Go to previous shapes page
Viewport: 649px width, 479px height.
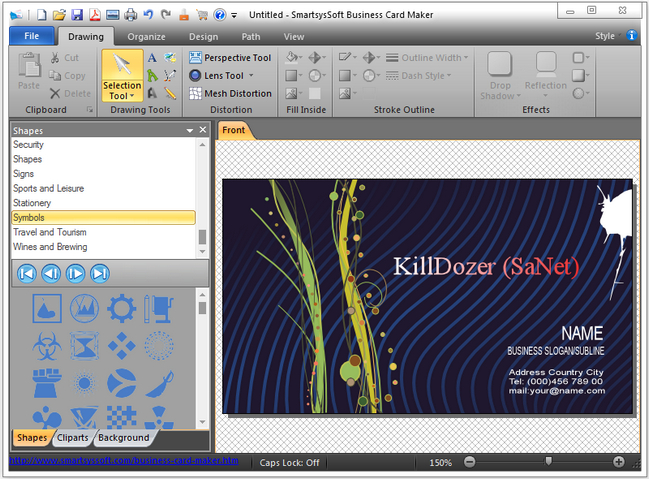click(x=51, y=274)
